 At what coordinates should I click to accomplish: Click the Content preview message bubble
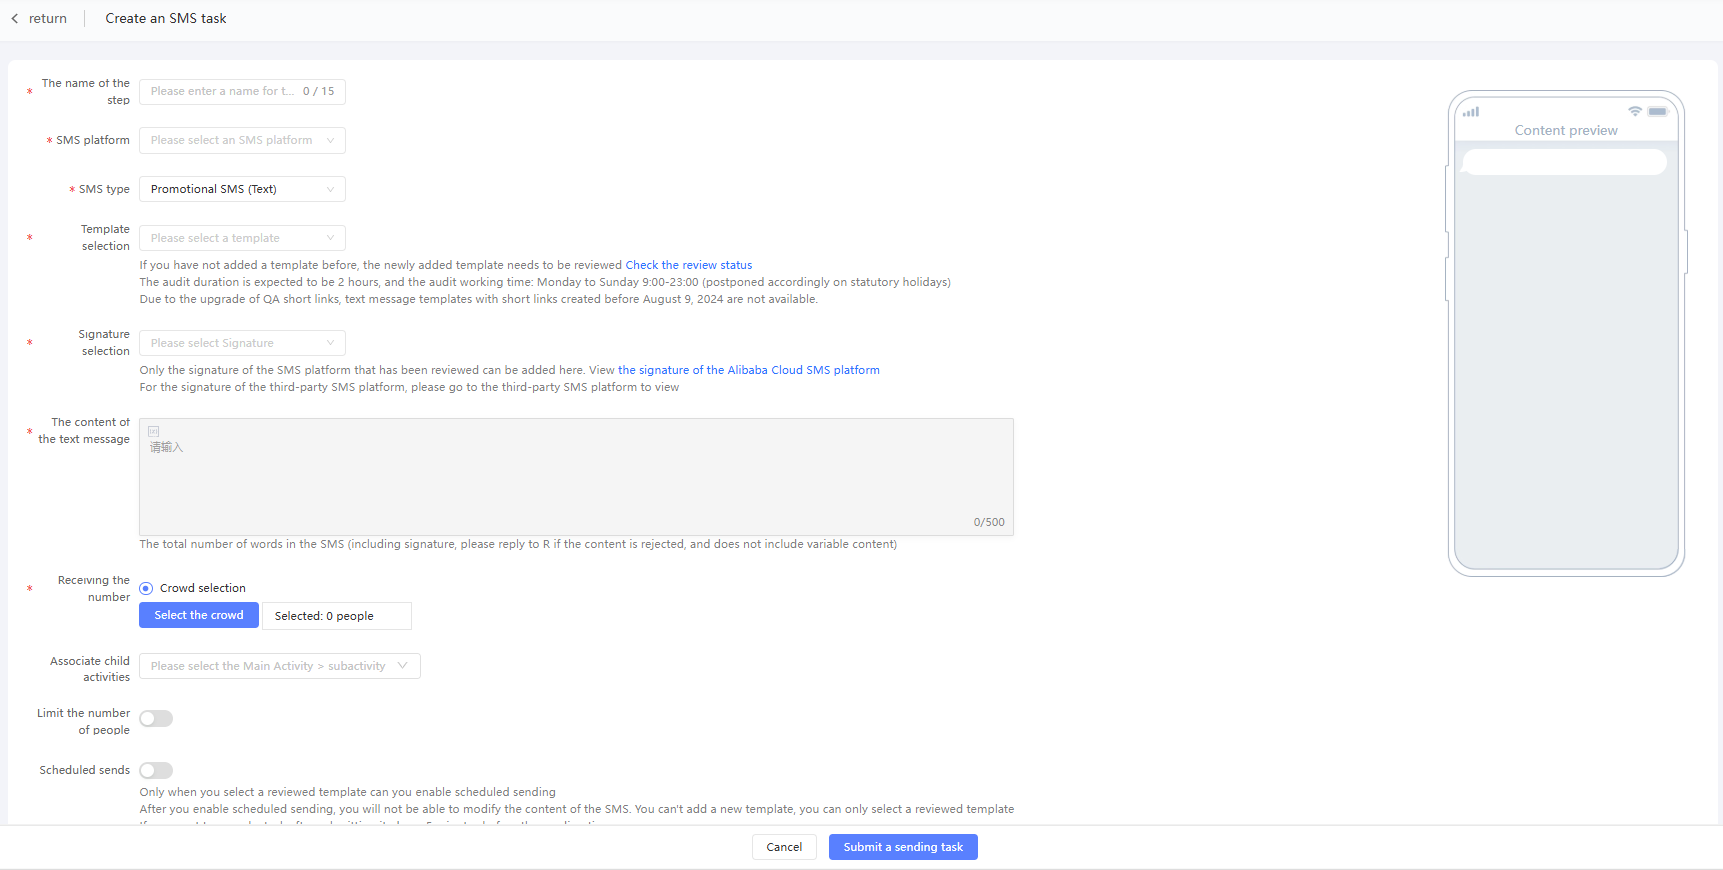click(1565, 162)
